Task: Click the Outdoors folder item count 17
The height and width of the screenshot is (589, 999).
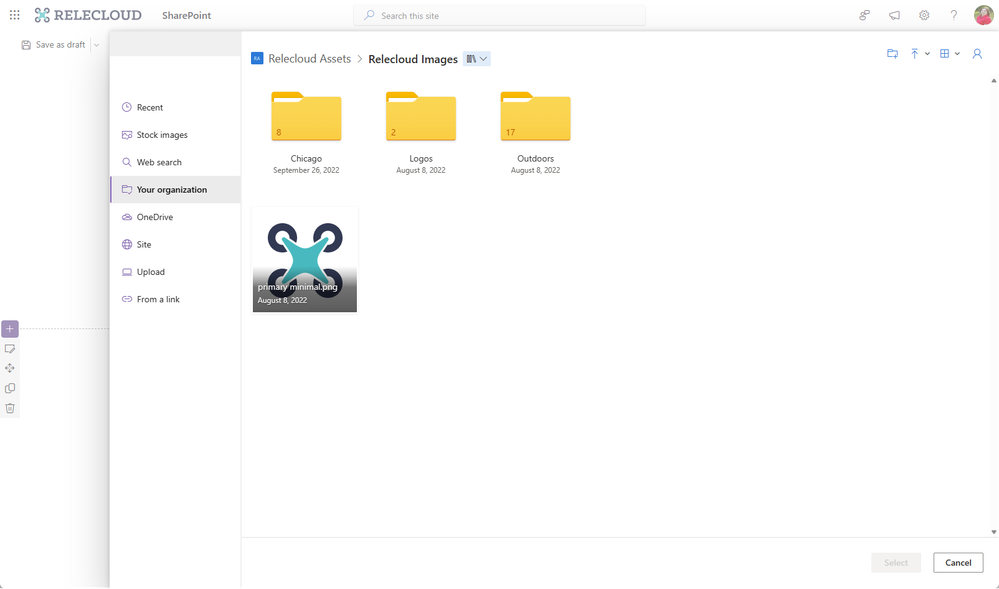Action: point(510,133)
